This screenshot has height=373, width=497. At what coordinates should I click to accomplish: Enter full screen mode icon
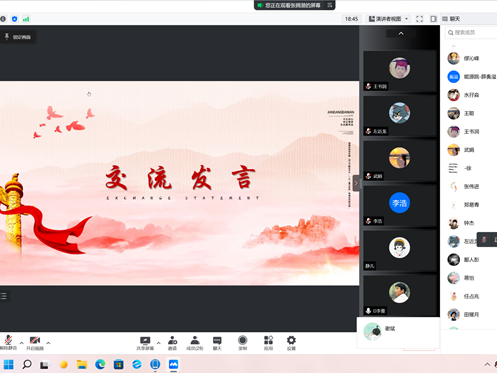[419, 19]
